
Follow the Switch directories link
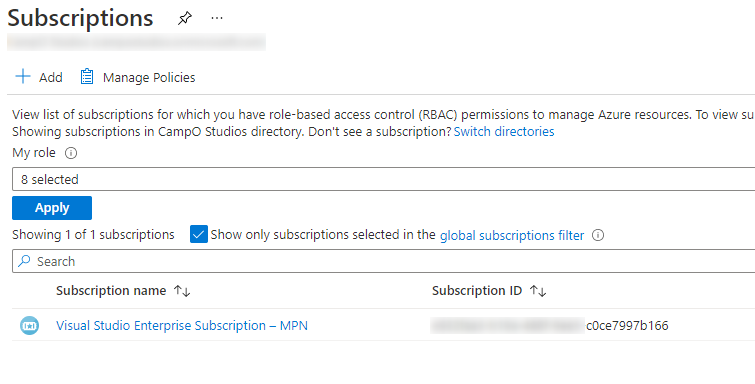pos(504,132)
